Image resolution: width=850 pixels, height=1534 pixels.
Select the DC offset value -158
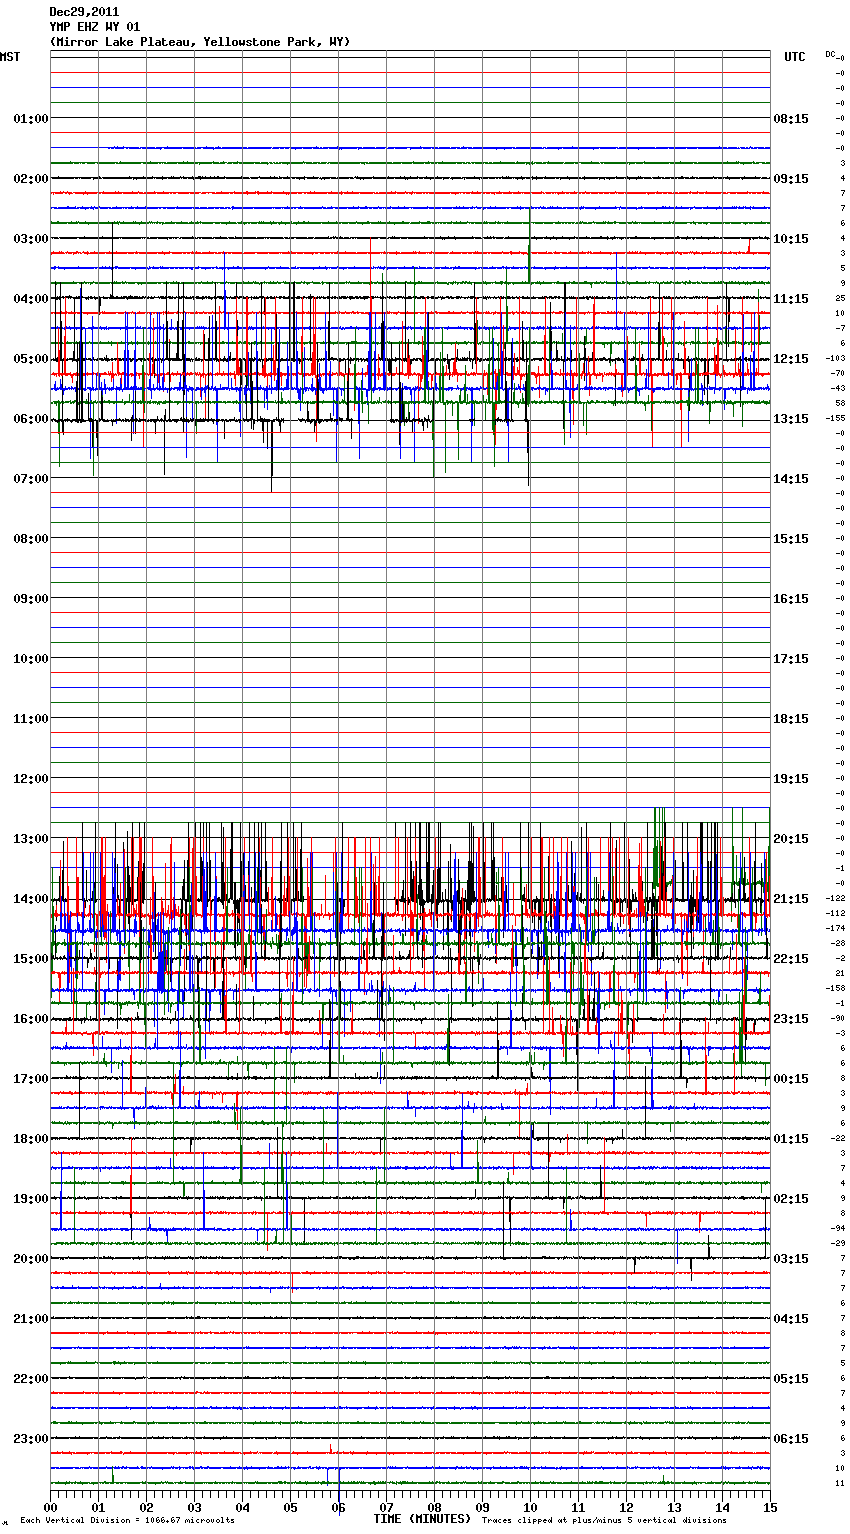point(836,989)
